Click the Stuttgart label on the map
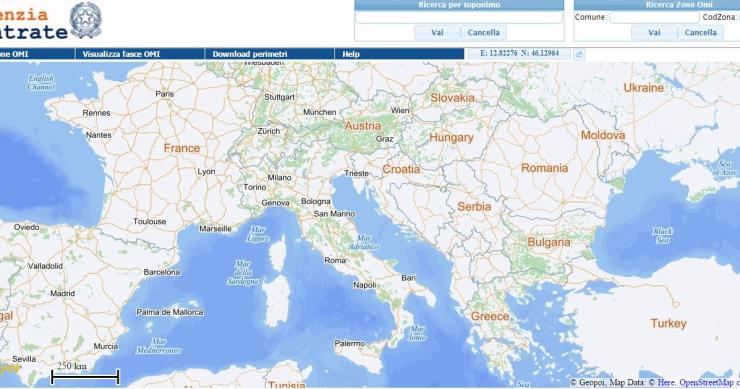The height and width of the screenshot is (389, 740). click(279, 97)
